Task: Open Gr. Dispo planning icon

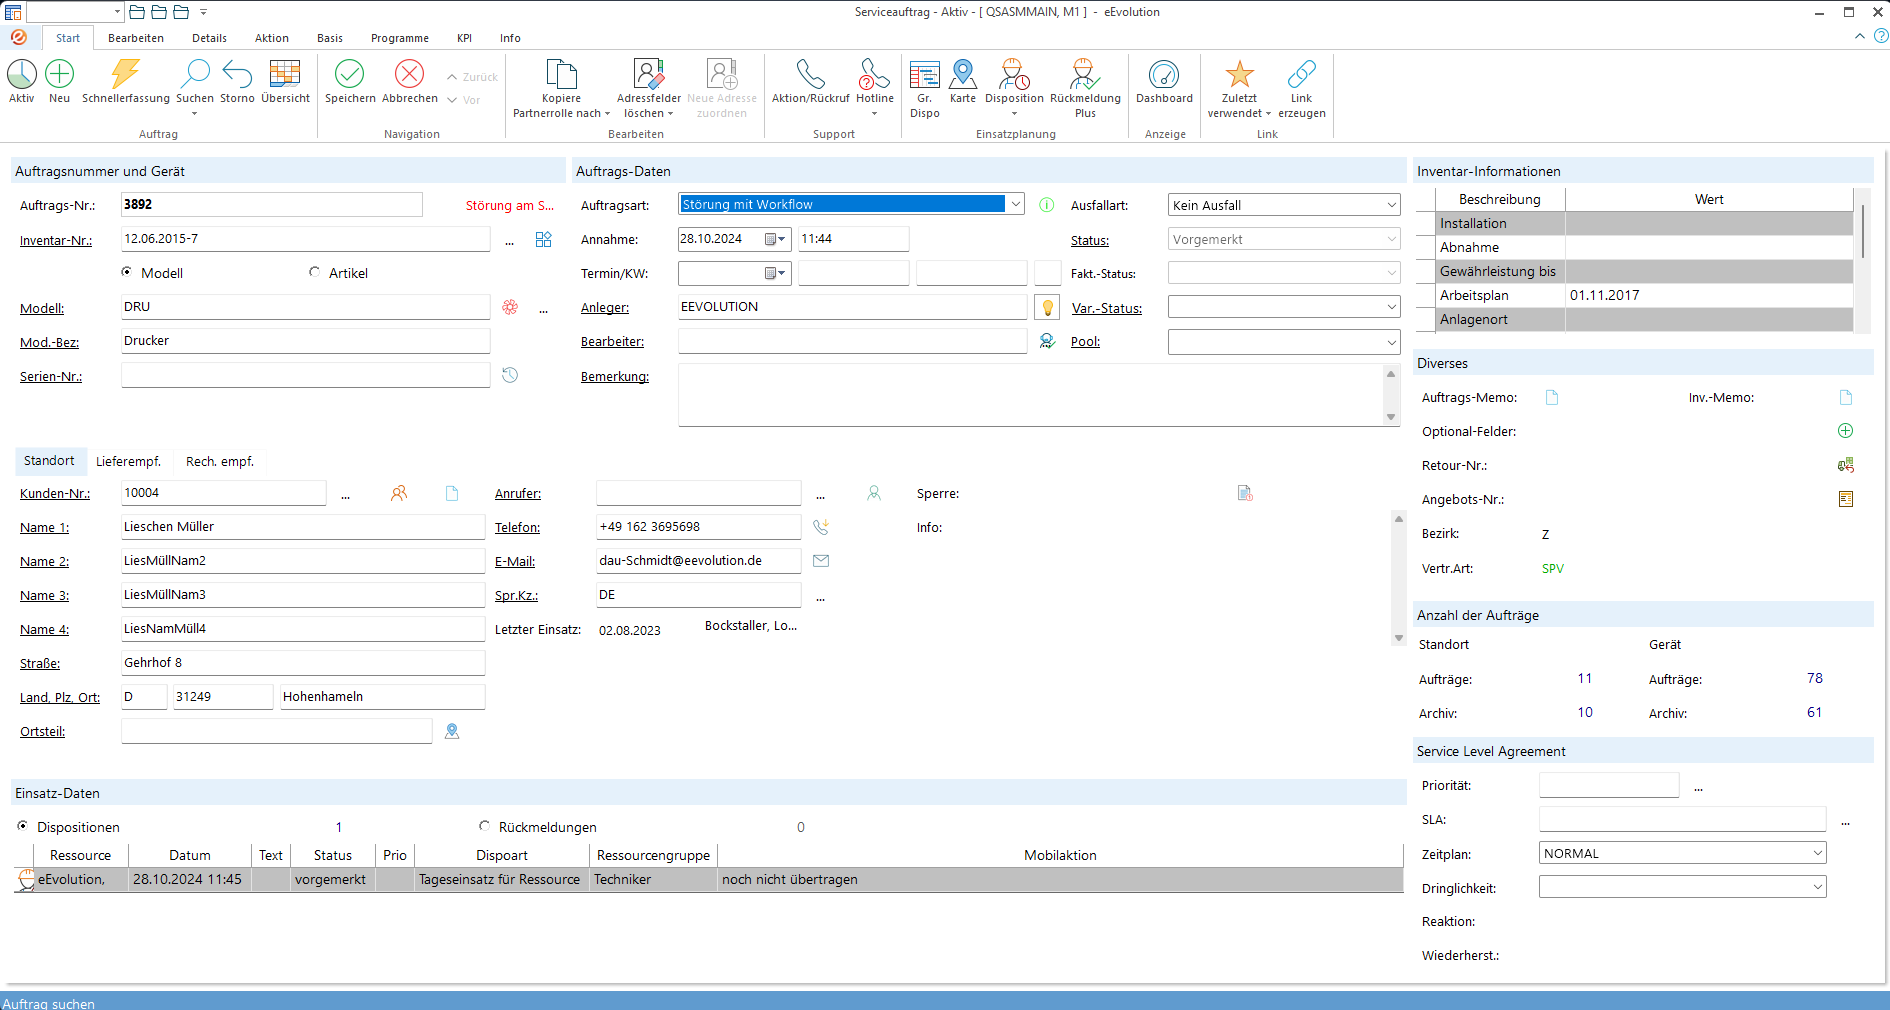Action: 924,74
